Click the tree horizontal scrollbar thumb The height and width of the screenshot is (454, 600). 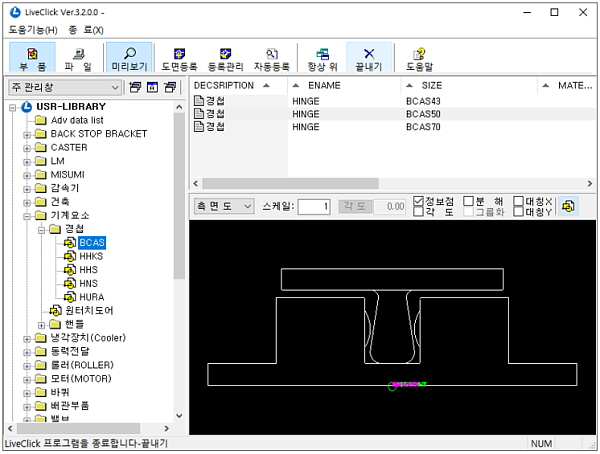78,428
